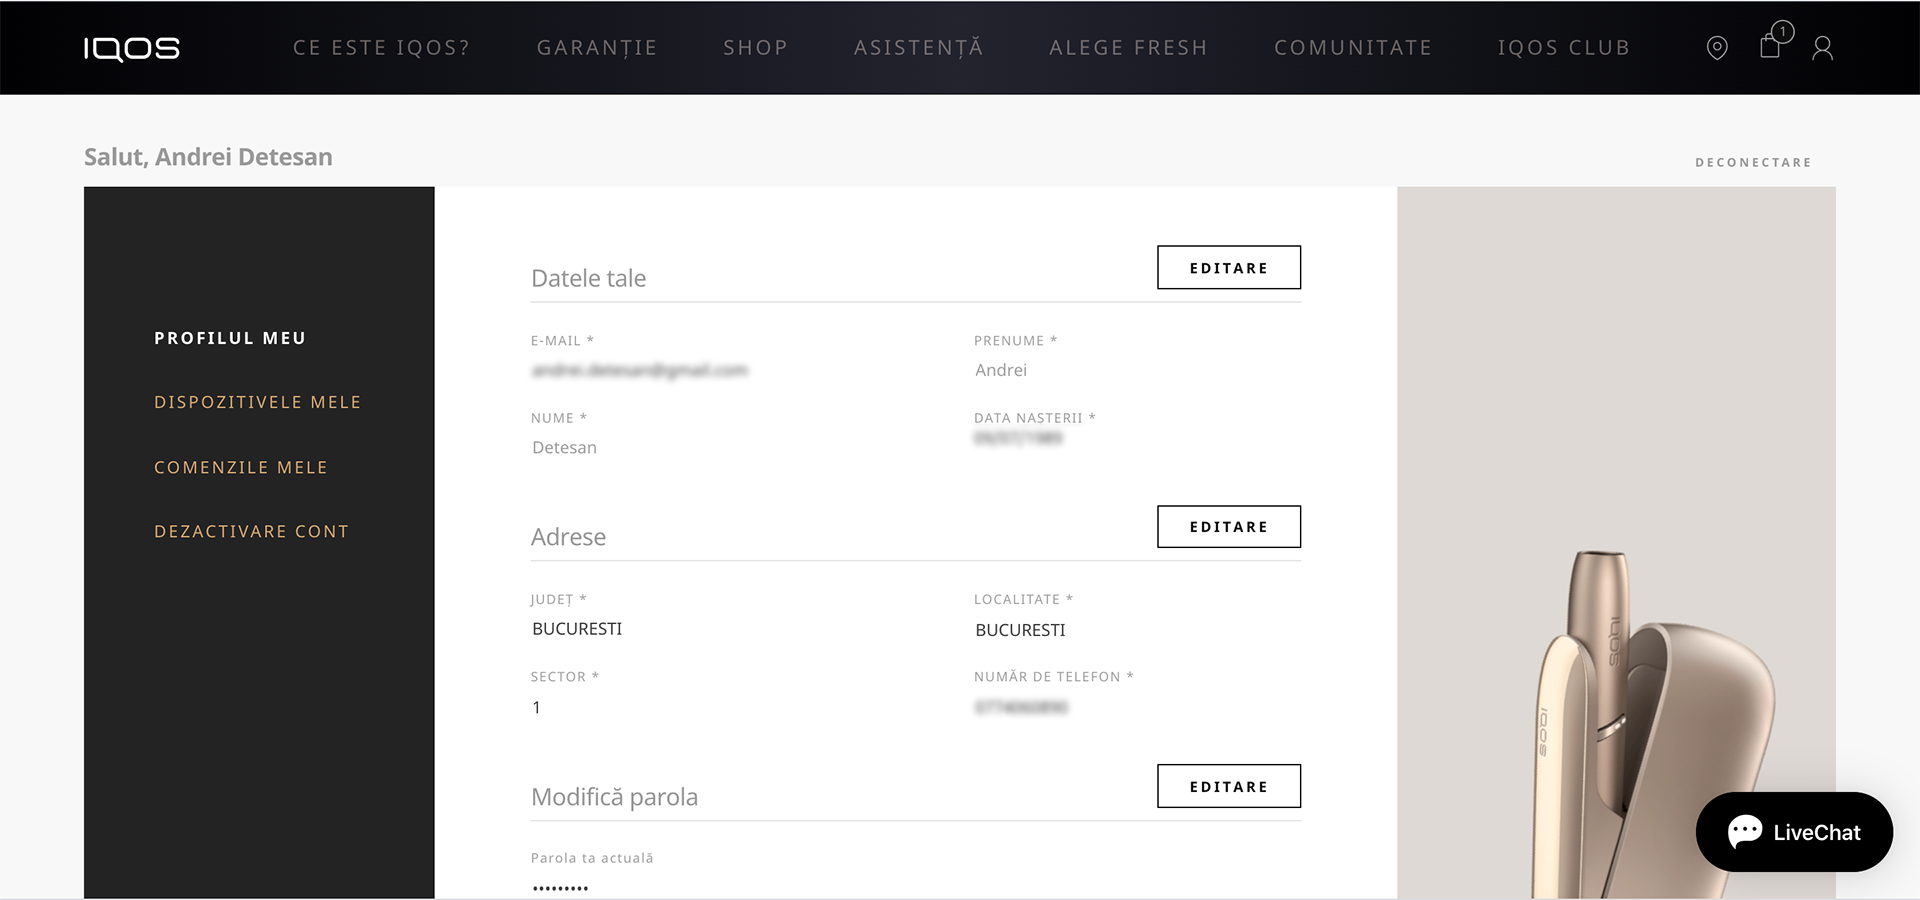The image size is (1920, 900).
Task: Click the 'Parola ta actuală' label
Action: [592, 858]
